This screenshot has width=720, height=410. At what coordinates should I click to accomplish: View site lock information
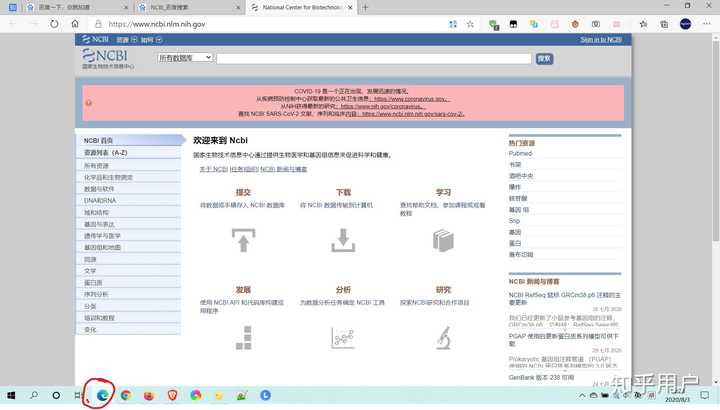click(98, 24)
